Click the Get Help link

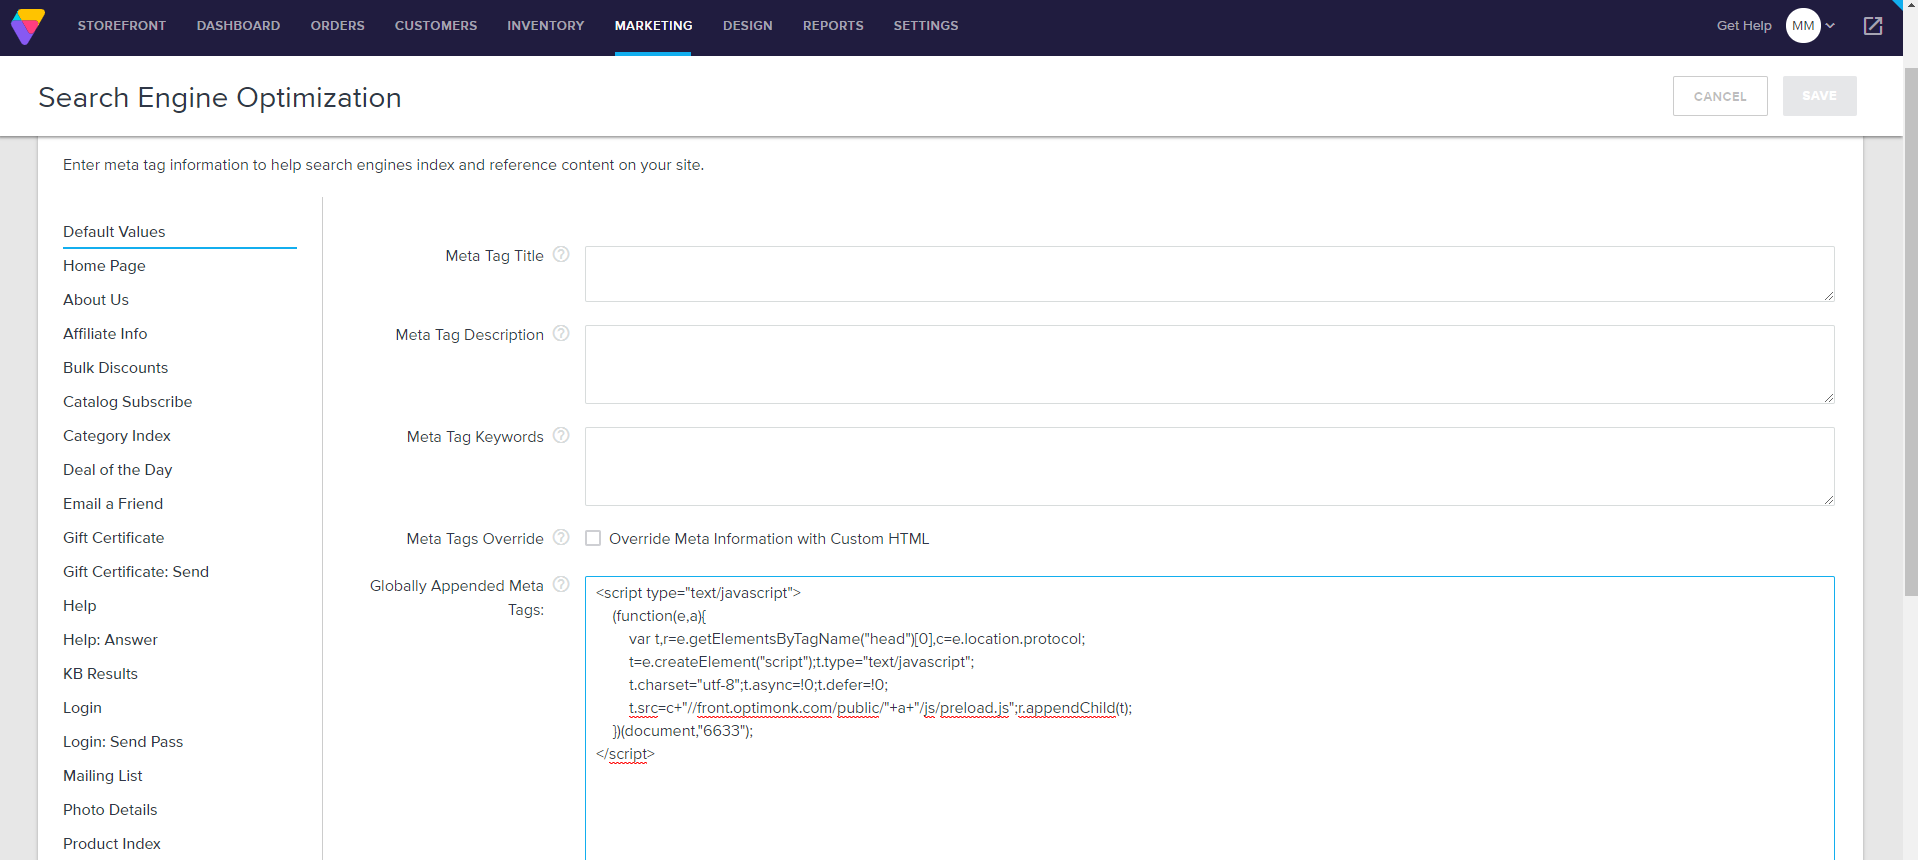click(1744, 26)
